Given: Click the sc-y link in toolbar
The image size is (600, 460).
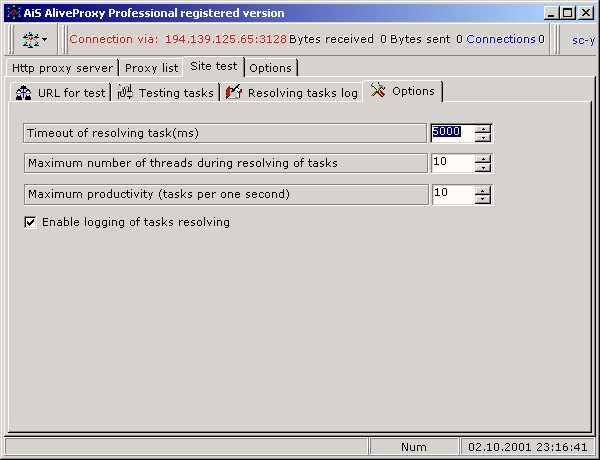Looking at the screenshot, I should coord(583,40).
